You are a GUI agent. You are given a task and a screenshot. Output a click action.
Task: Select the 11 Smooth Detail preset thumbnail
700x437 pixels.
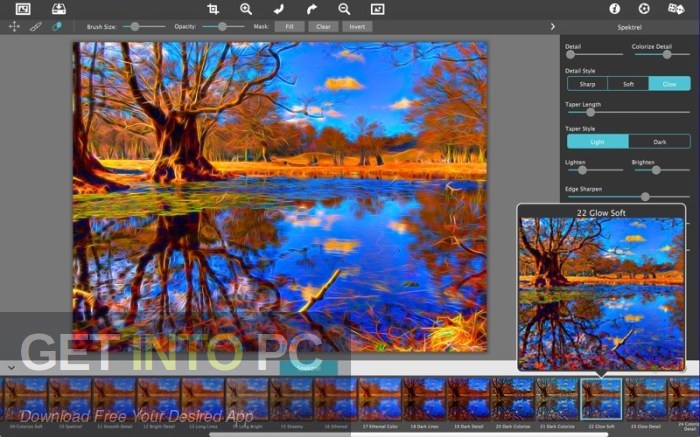114,399
